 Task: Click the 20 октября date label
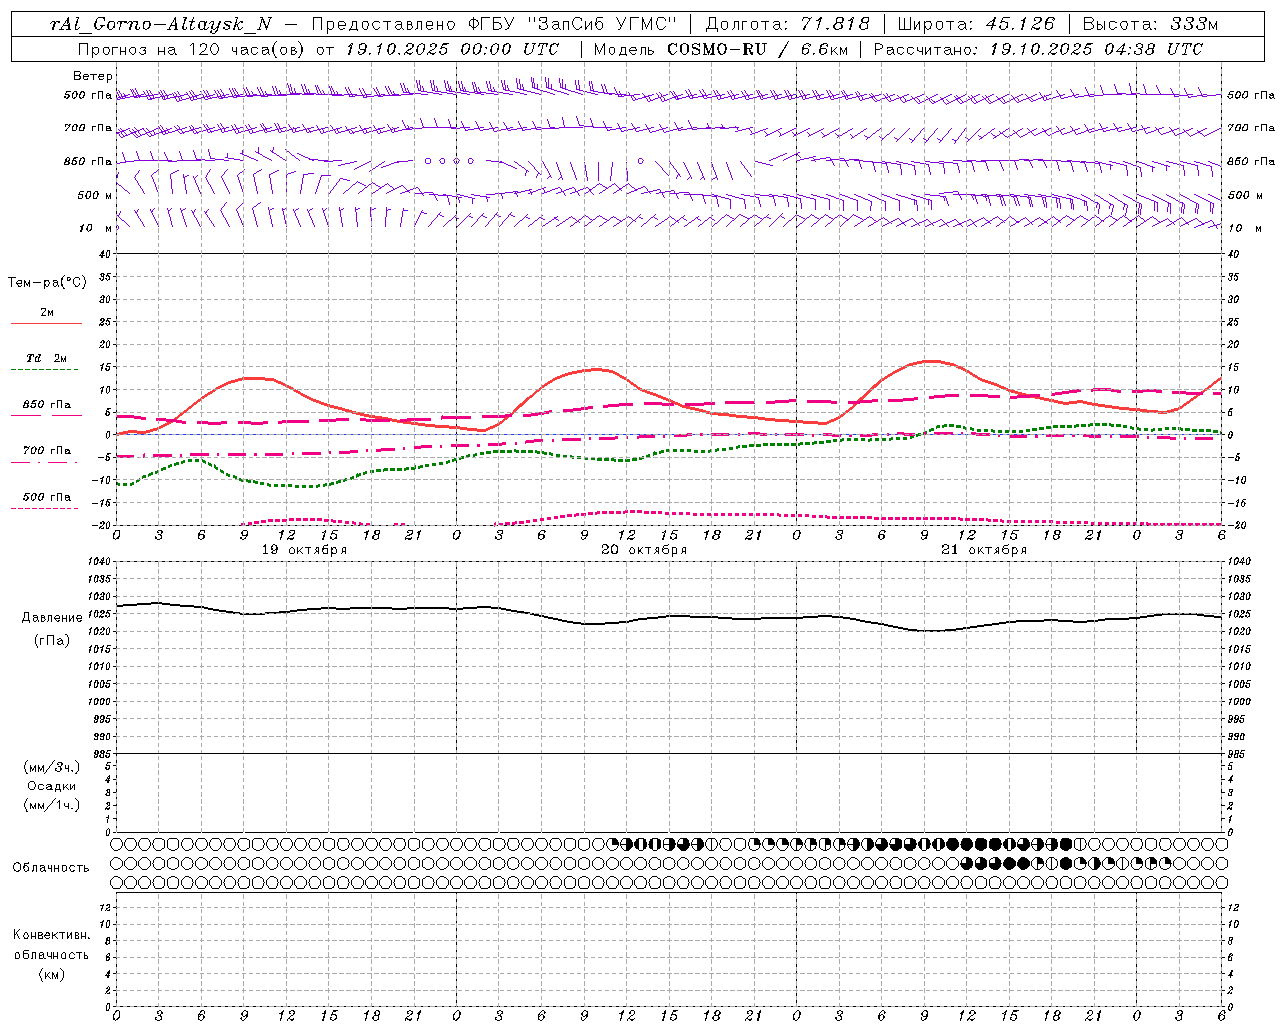tap(644, 550)
